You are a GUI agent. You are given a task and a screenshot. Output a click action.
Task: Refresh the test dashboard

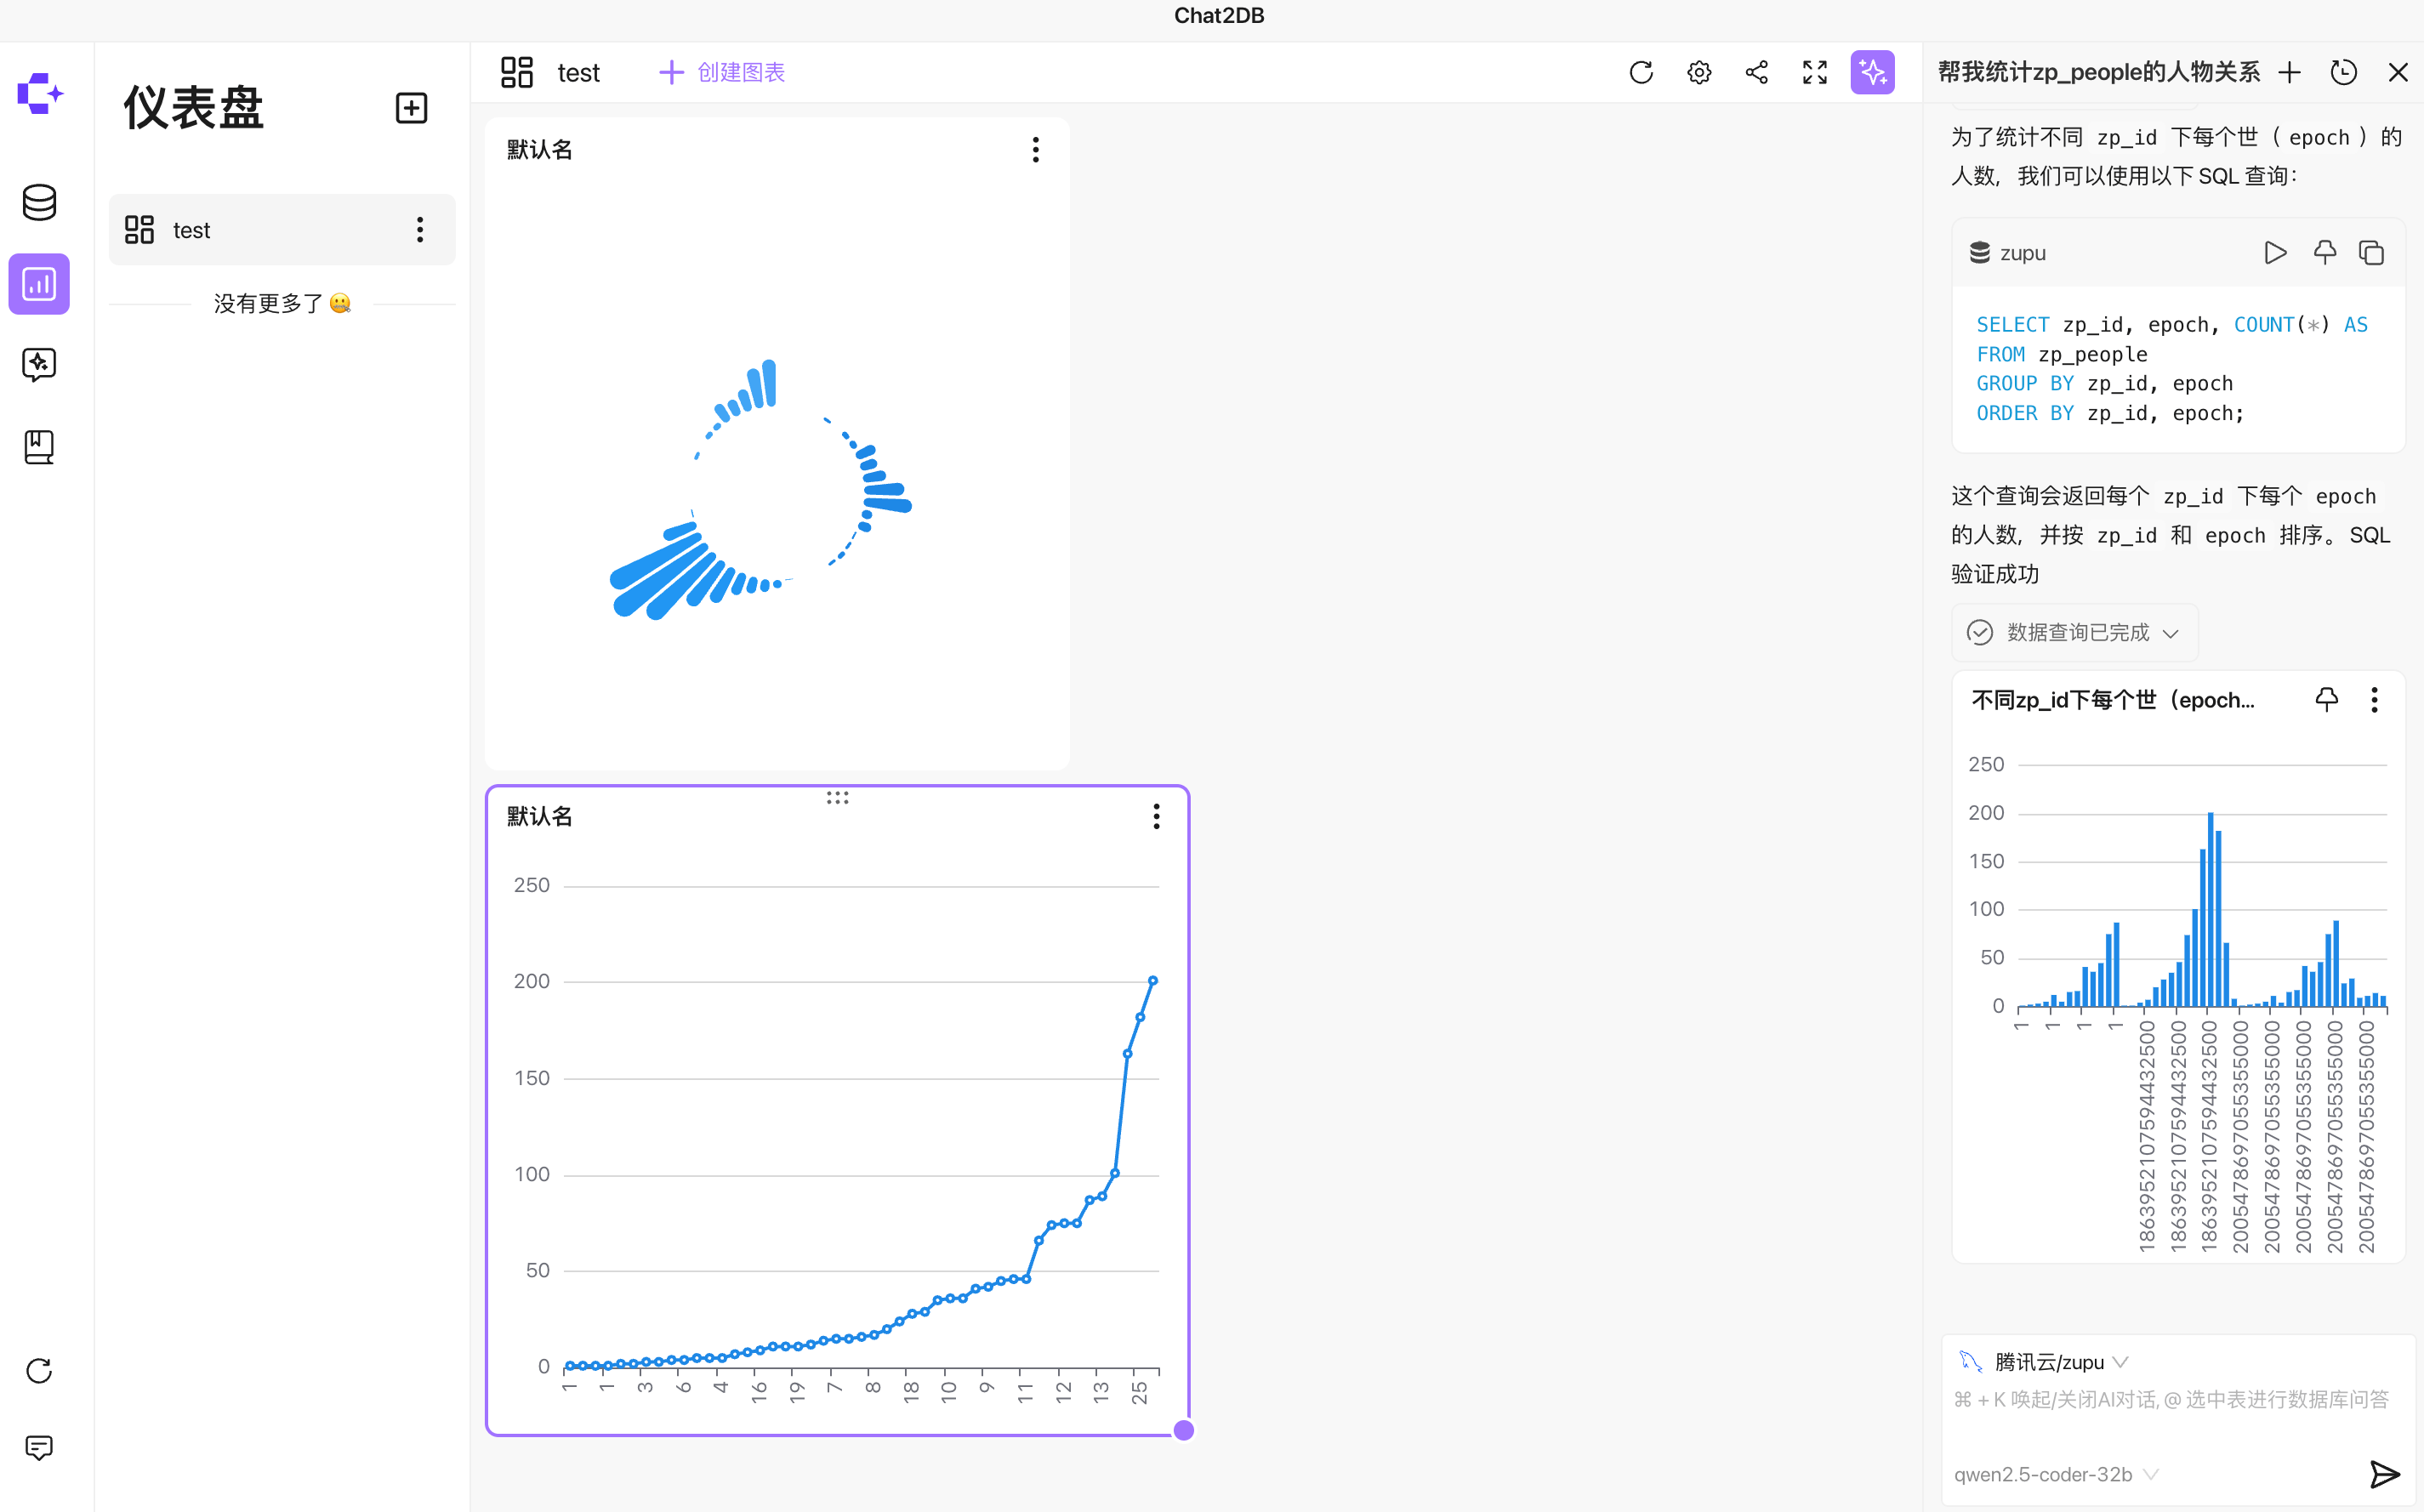click(x=1641, y=72)
